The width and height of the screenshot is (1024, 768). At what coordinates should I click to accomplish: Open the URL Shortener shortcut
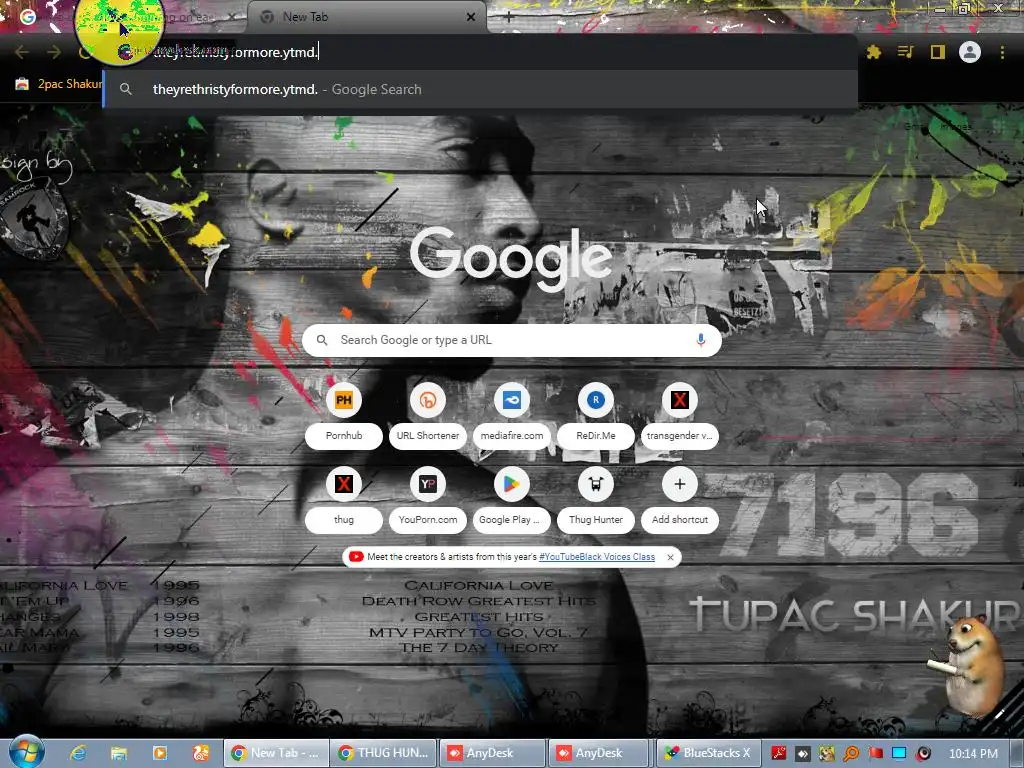(x=428, y=415)
